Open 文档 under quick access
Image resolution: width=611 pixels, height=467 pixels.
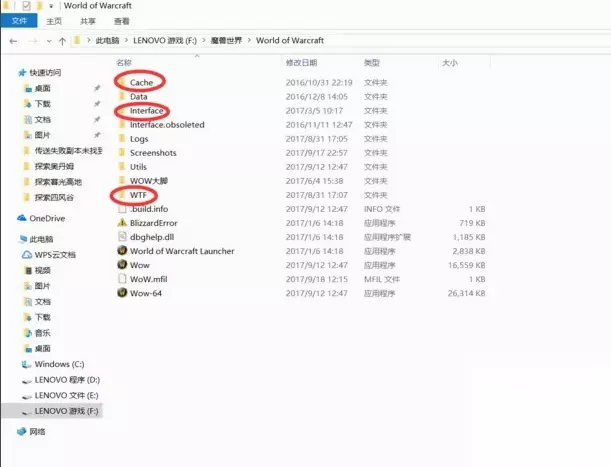42,119
